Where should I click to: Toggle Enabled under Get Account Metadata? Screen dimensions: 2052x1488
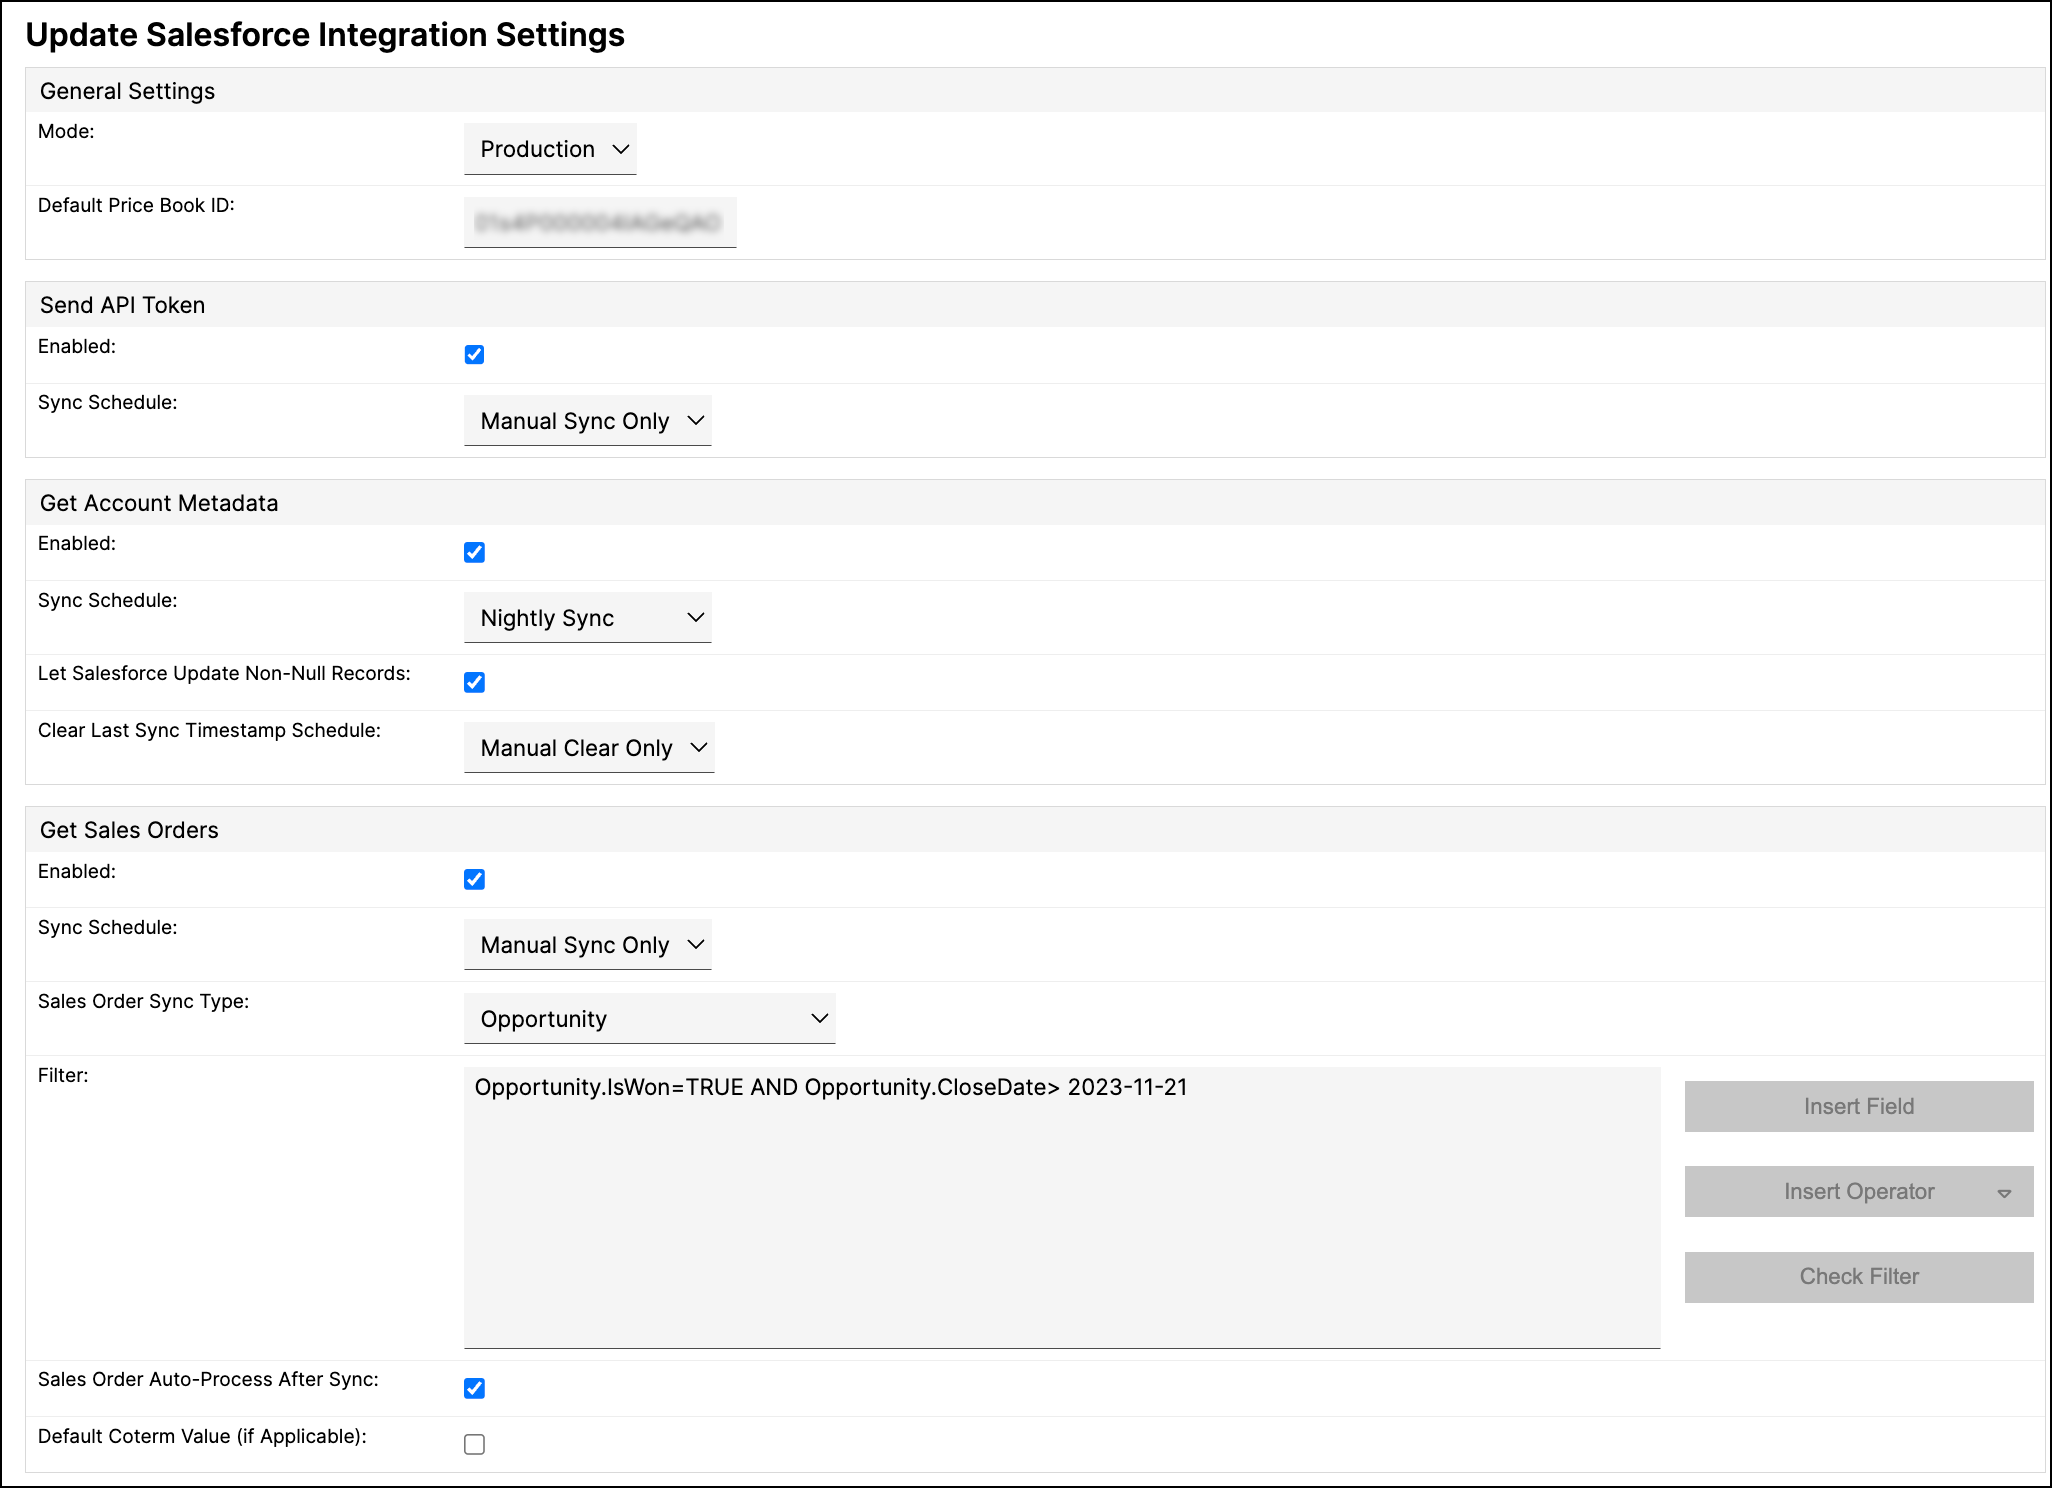coord(474,553)
